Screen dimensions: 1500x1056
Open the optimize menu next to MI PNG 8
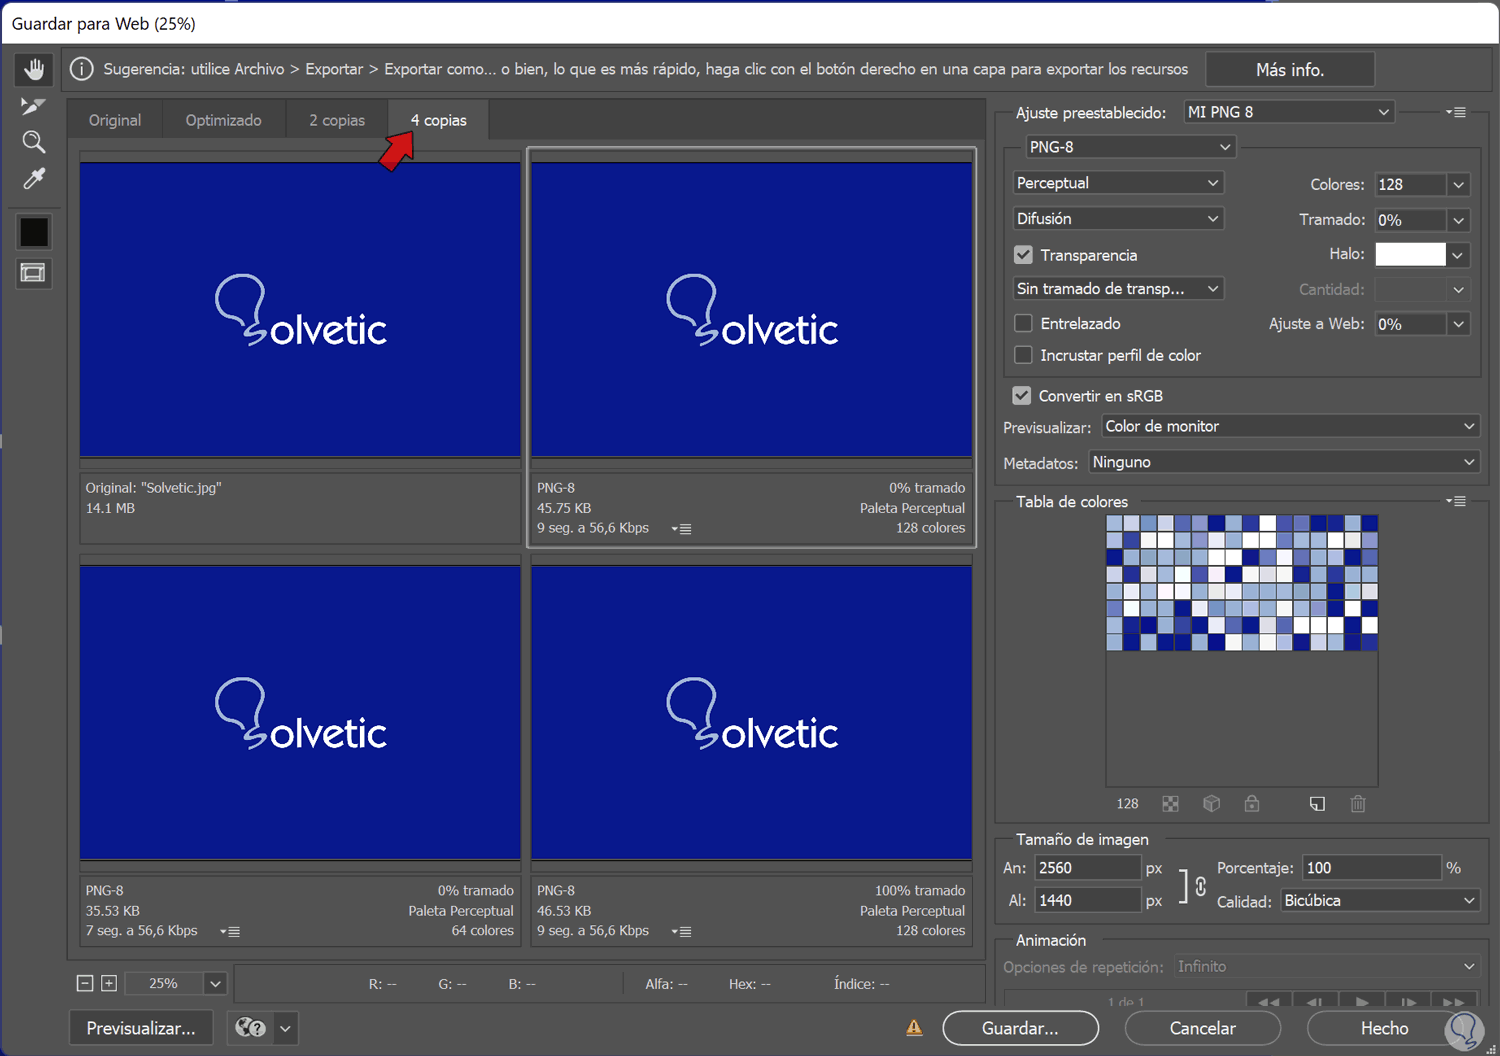pyautogui.click(x=1456, y=112)
